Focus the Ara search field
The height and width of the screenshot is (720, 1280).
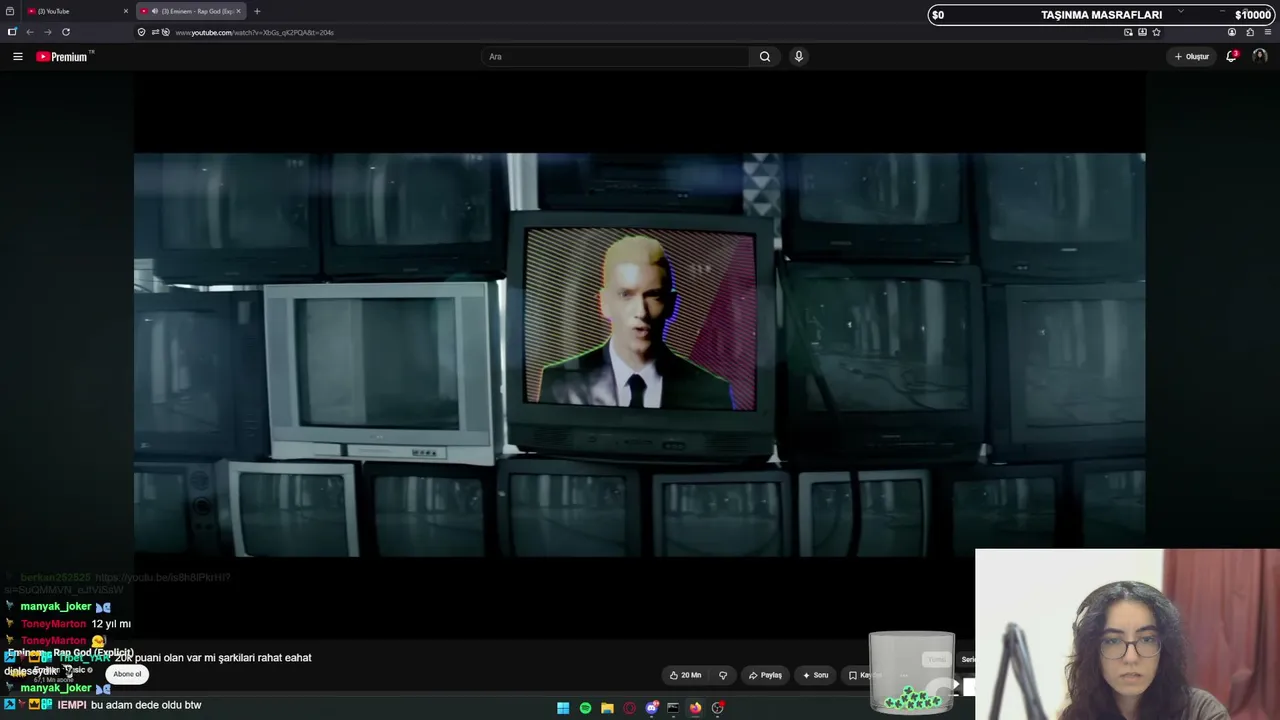(615, 57)
